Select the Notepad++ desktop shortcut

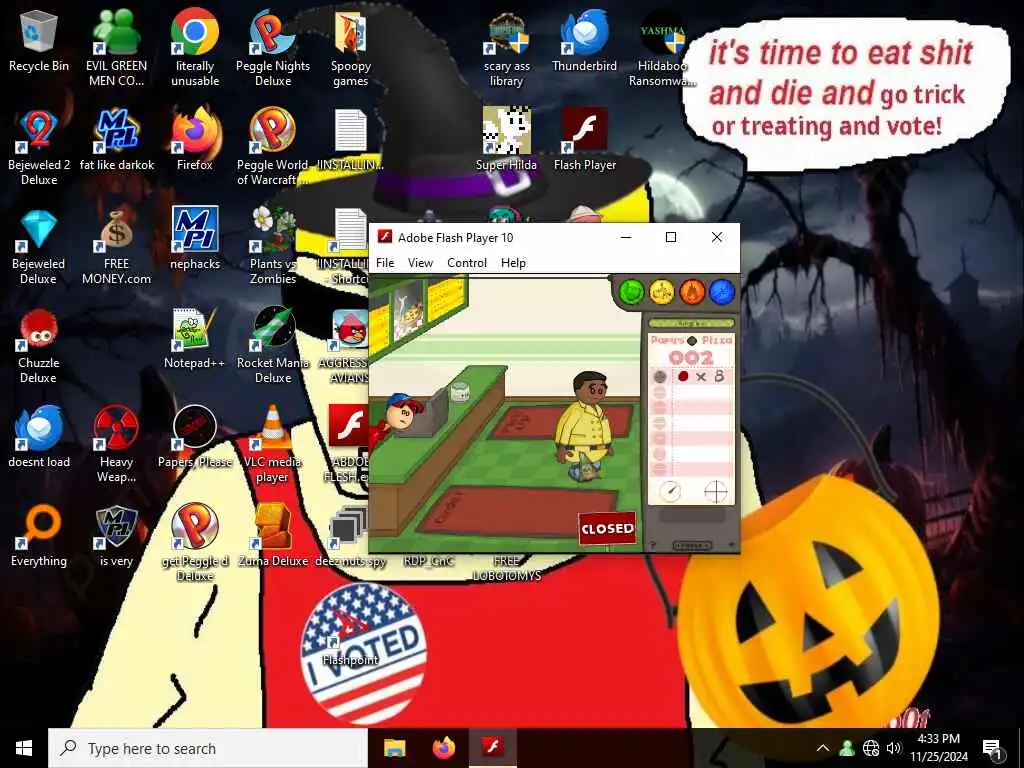tap(195, 338)
